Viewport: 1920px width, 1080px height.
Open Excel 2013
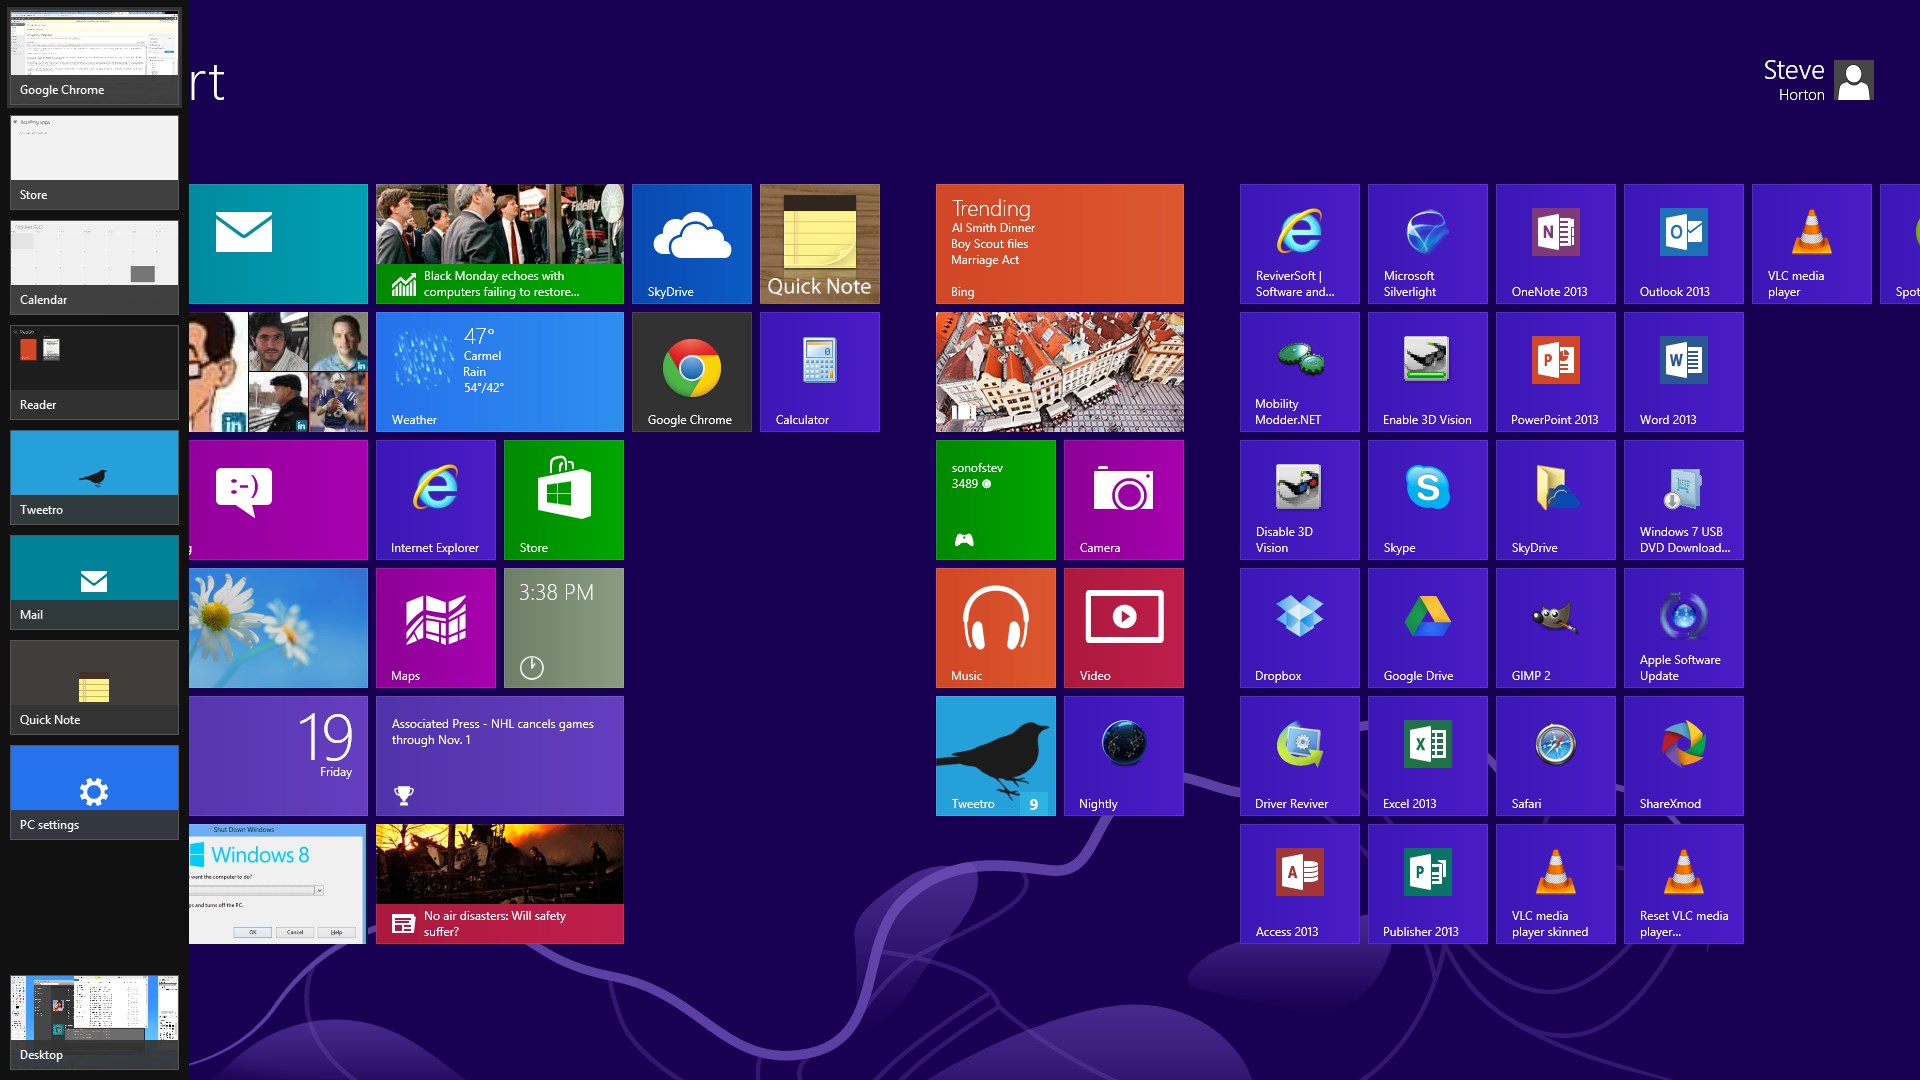pyautogui.click(x=1428, y=756)
